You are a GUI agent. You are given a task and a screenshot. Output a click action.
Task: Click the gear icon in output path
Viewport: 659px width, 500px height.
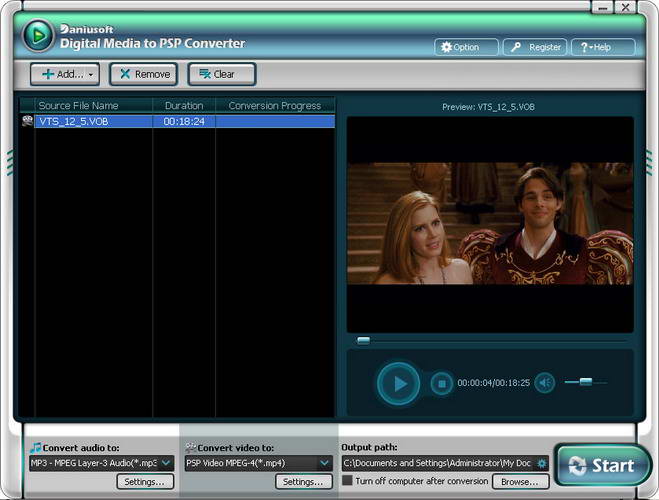[542, 463]
